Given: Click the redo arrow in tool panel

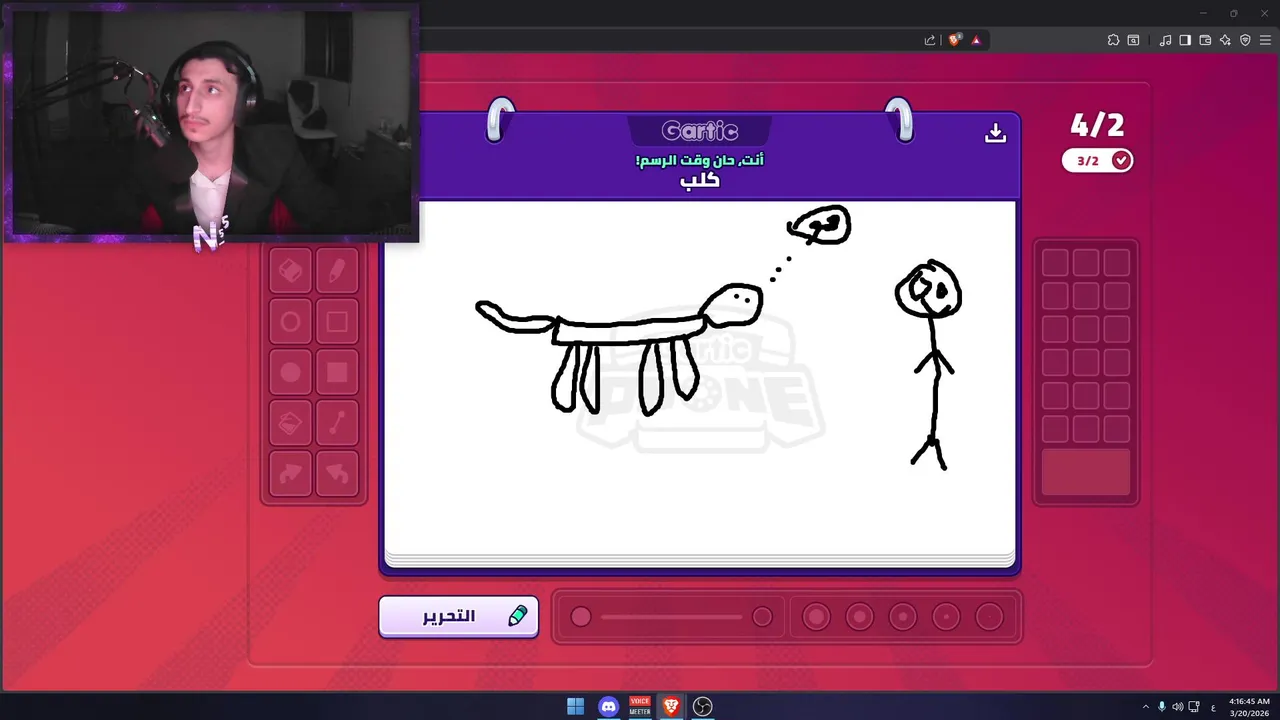Looking at the screenshot, I should (x=290, y=474).
